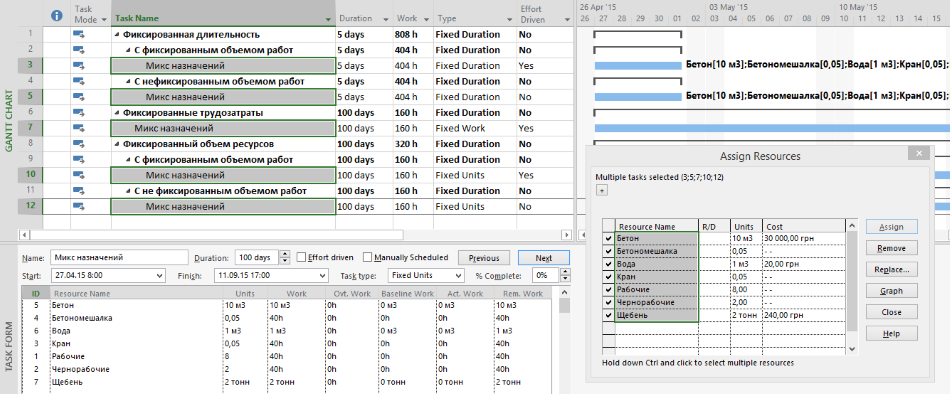This screenshot has height=394, width=950.
Task: Click the Name input field in Task Form
Action: [119, 257]
